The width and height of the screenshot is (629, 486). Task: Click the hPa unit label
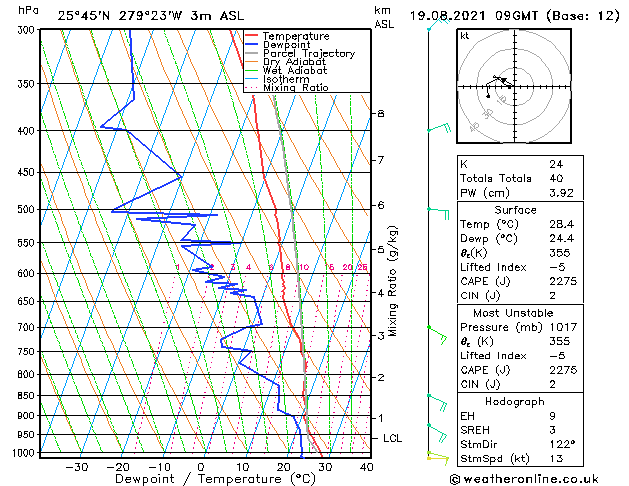(x=28, y=11)
